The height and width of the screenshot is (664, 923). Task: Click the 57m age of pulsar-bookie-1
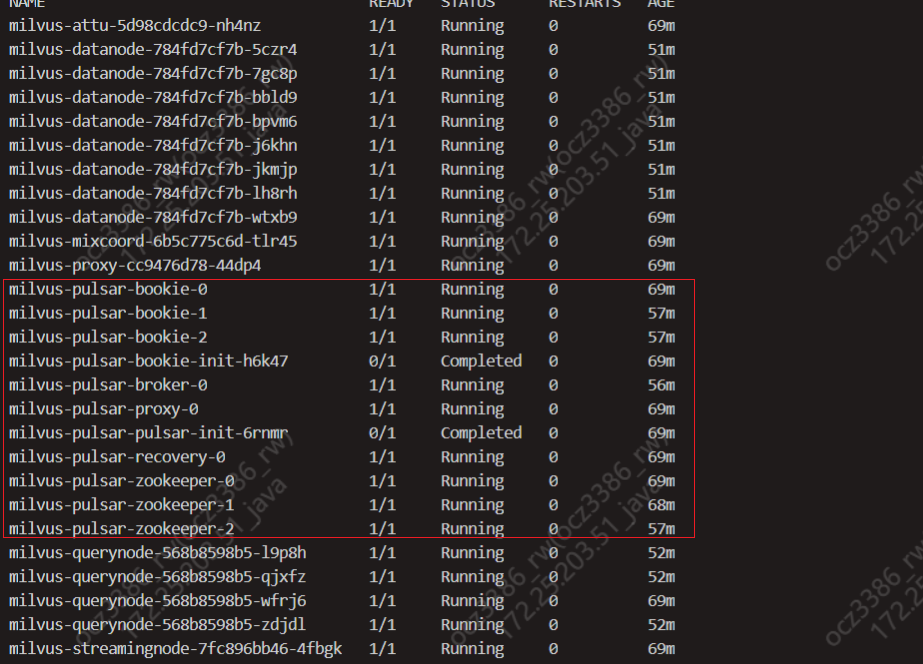[x=662, y=313]
